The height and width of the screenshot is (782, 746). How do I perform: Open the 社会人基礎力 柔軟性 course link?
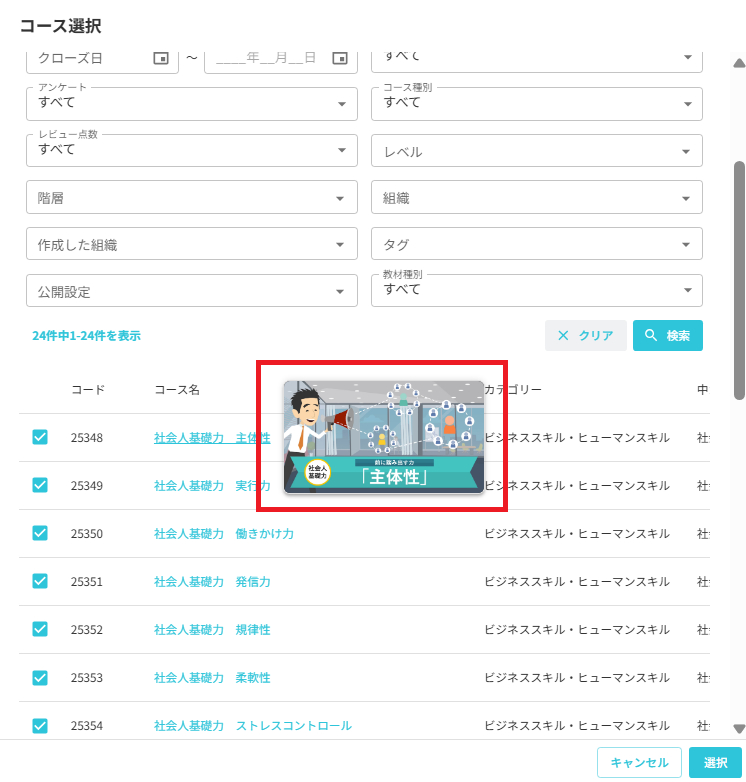tap(212, 678)
